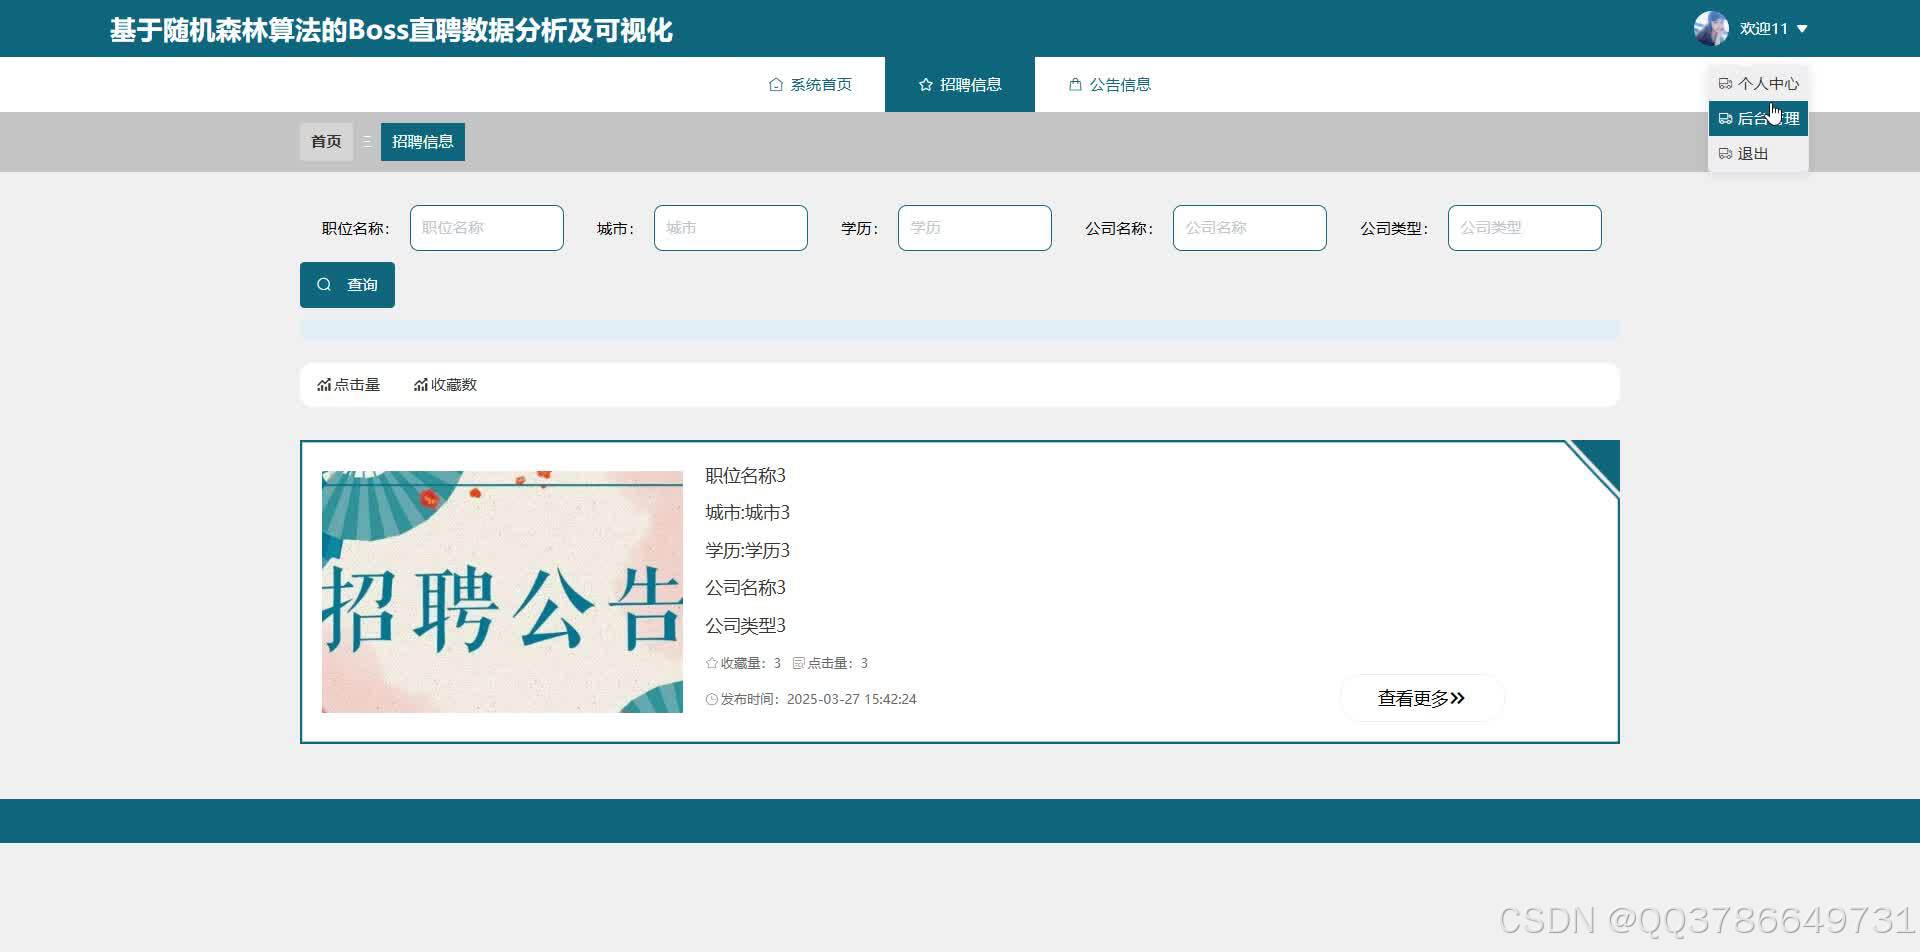Open the 招聘公告 thumbnail image
This screenshot has height=952, width=1920.
click(x=502, y=592)
